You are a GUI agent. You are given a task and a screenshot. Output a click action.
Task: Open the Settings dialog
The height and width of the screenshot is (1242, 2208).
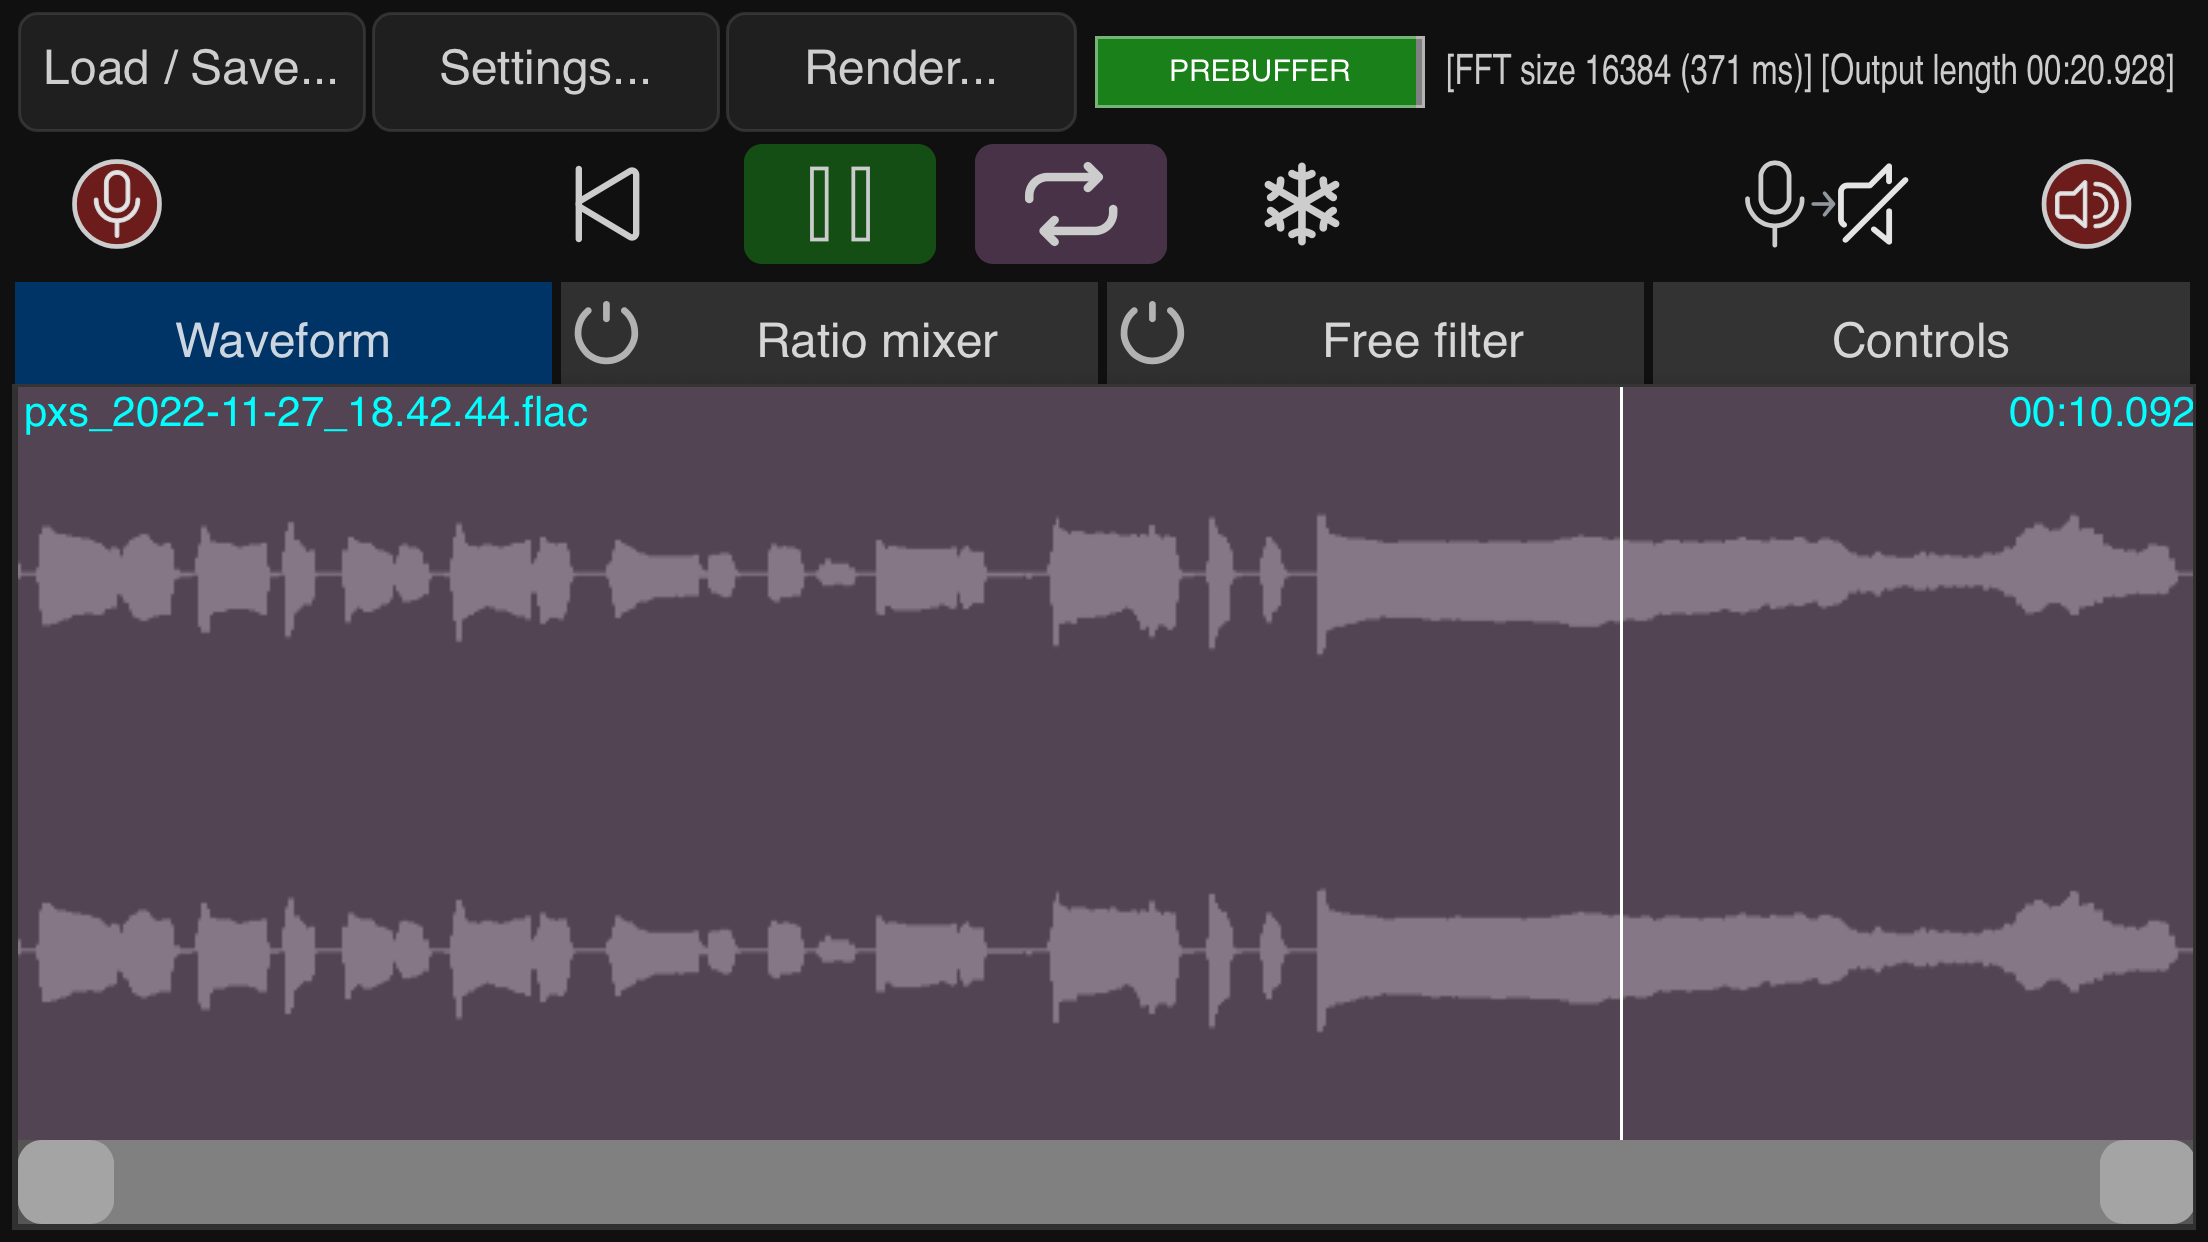(x=546, y=71)
